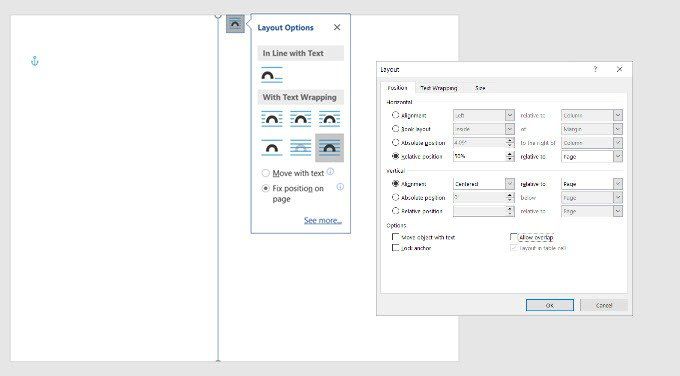
Task: Close the Layout Options flyout
Action: [337, 27]
